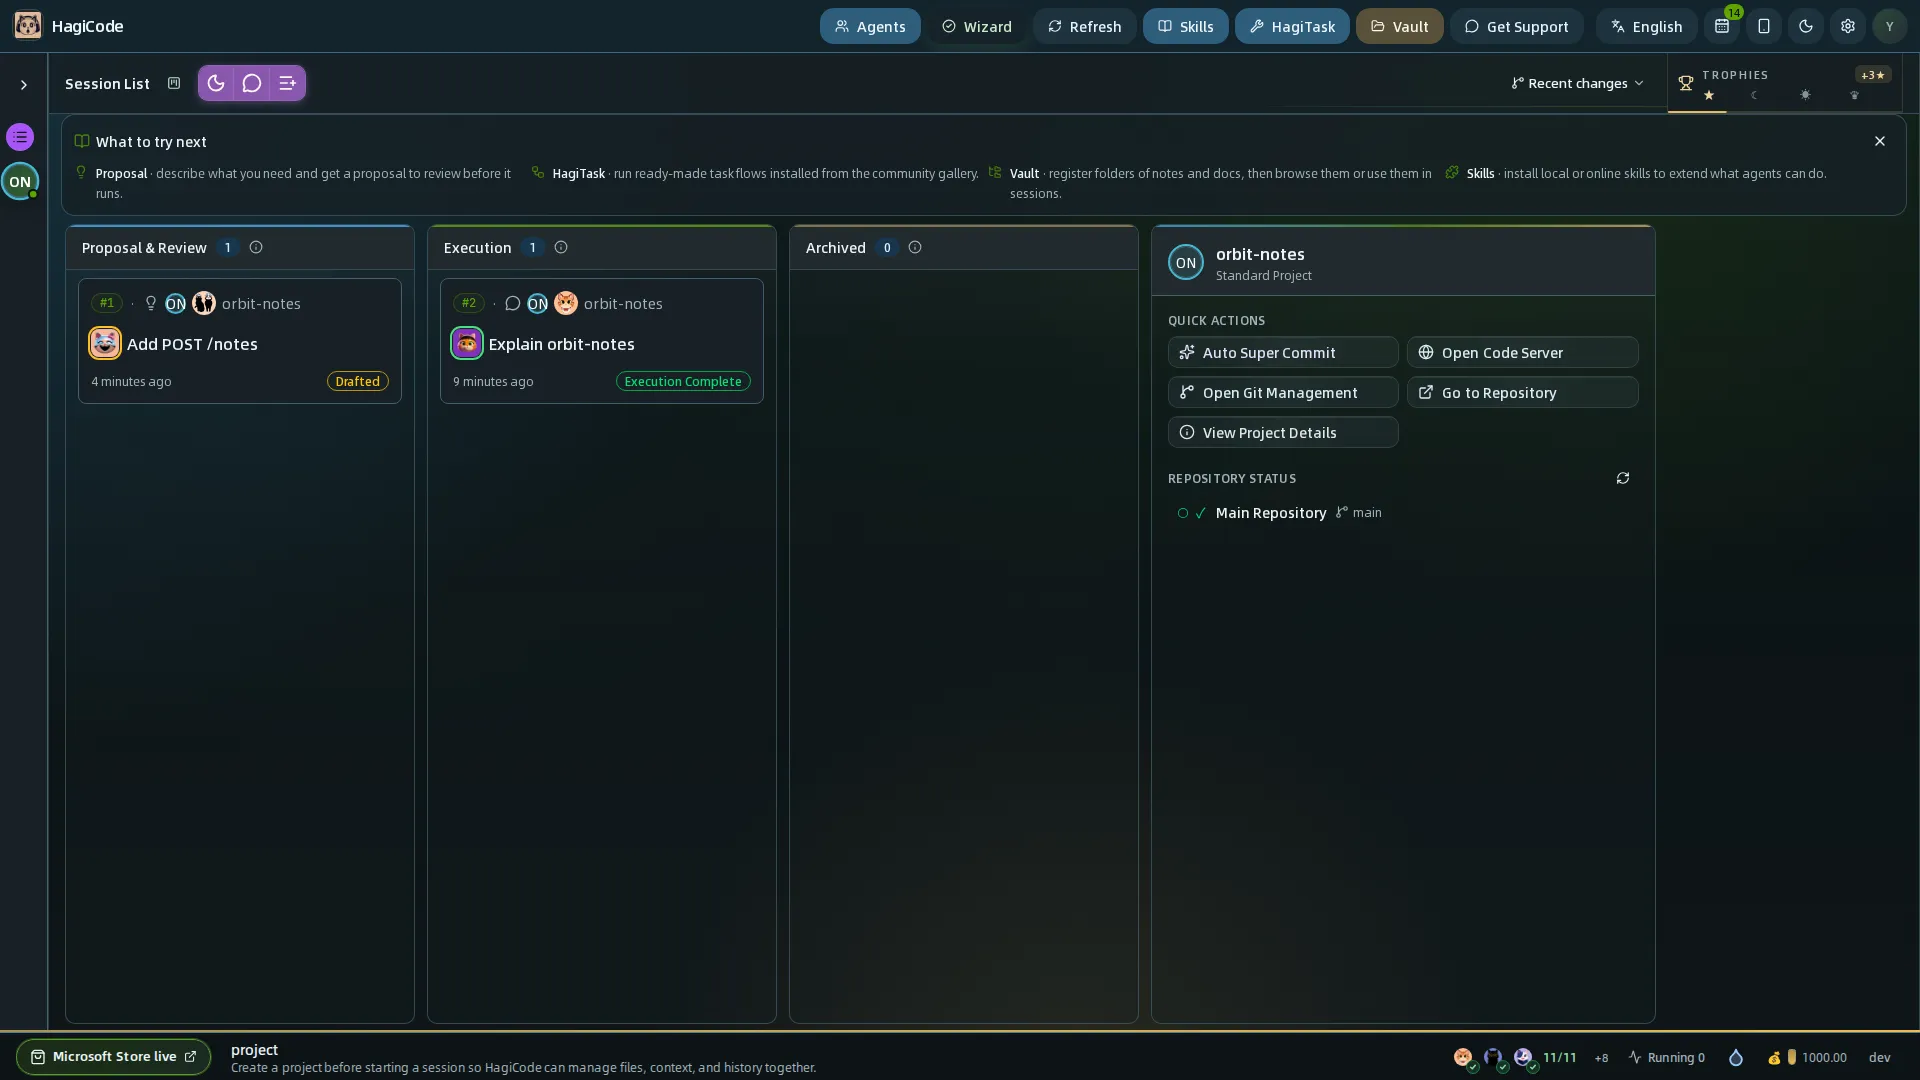Select the star trophy tab

pyautogui.click(x=1709, y=95)
